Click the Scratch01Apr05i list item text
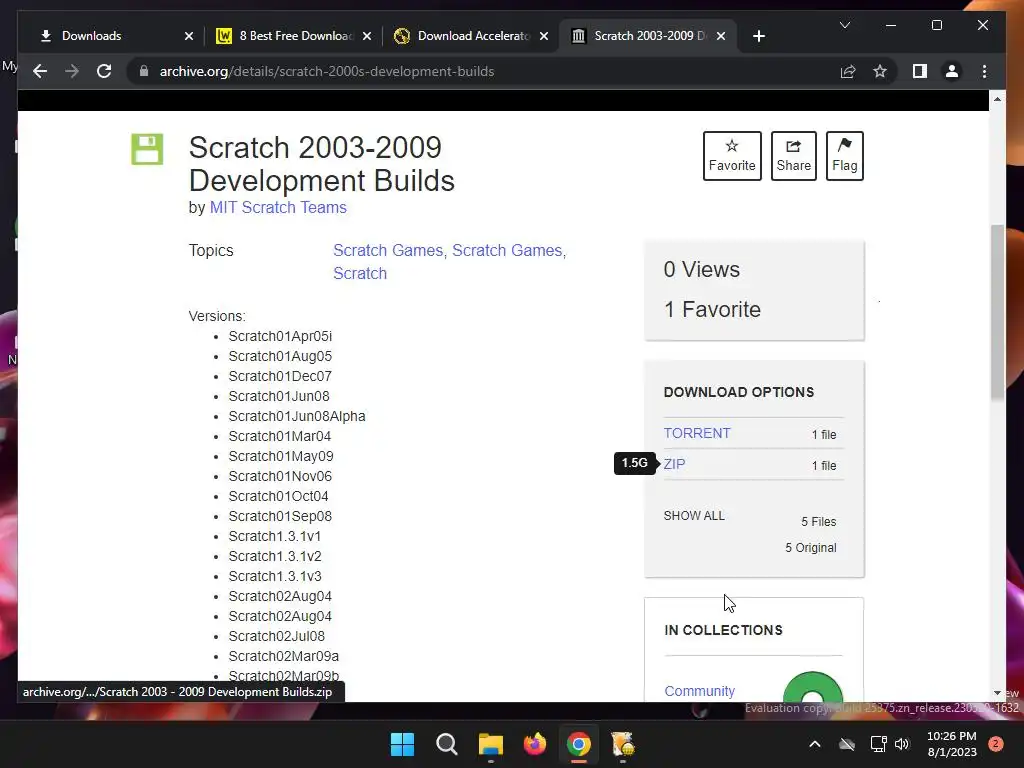 280,336
